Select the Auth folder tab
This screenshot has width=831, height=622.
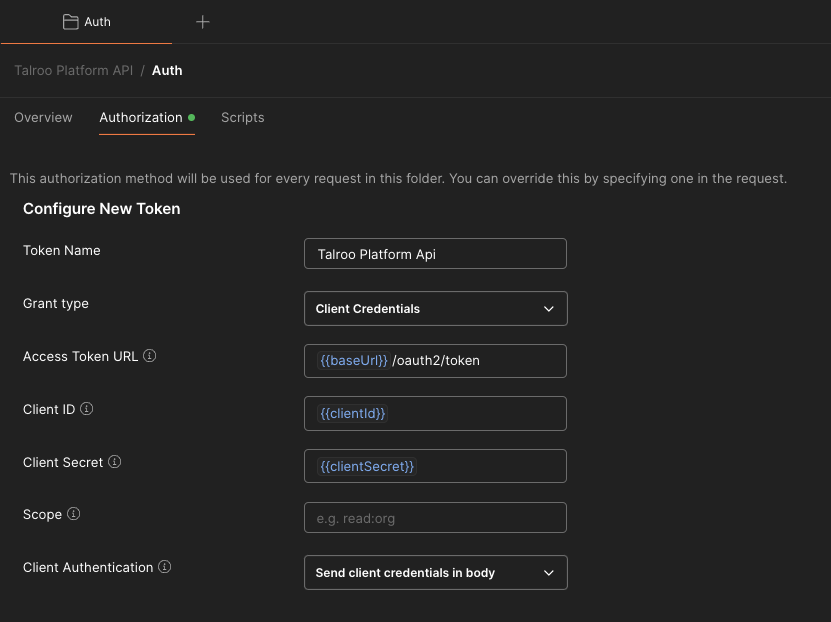point(86,22)
